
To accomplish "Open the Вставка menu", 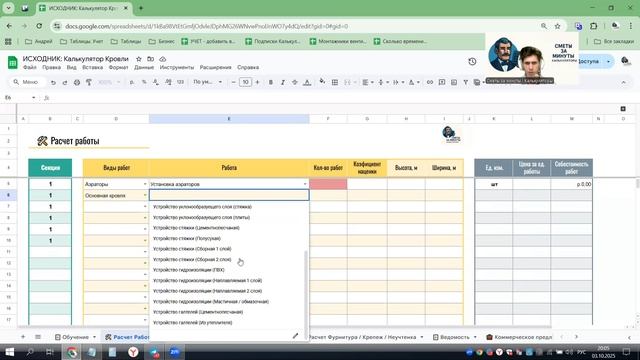I will tap(93, 67).
